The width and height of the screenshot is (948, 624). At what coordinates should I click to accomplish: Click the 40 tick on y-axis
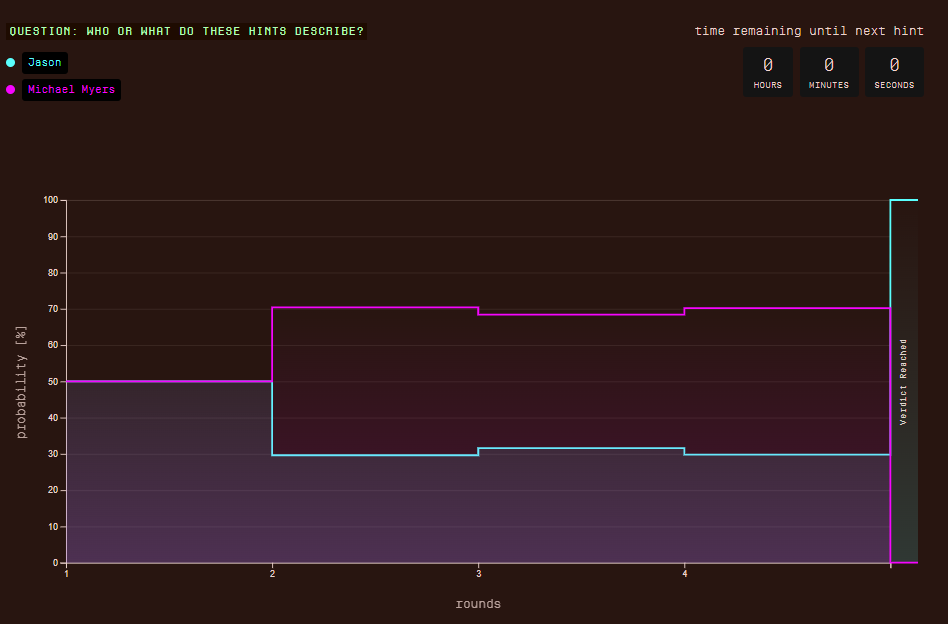click(x=53, y=418)
